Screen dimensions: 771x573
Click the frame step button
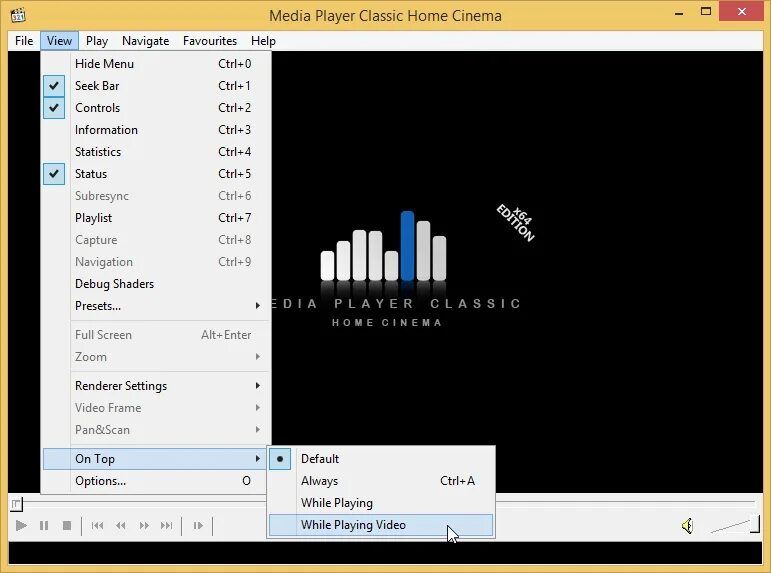198,525
